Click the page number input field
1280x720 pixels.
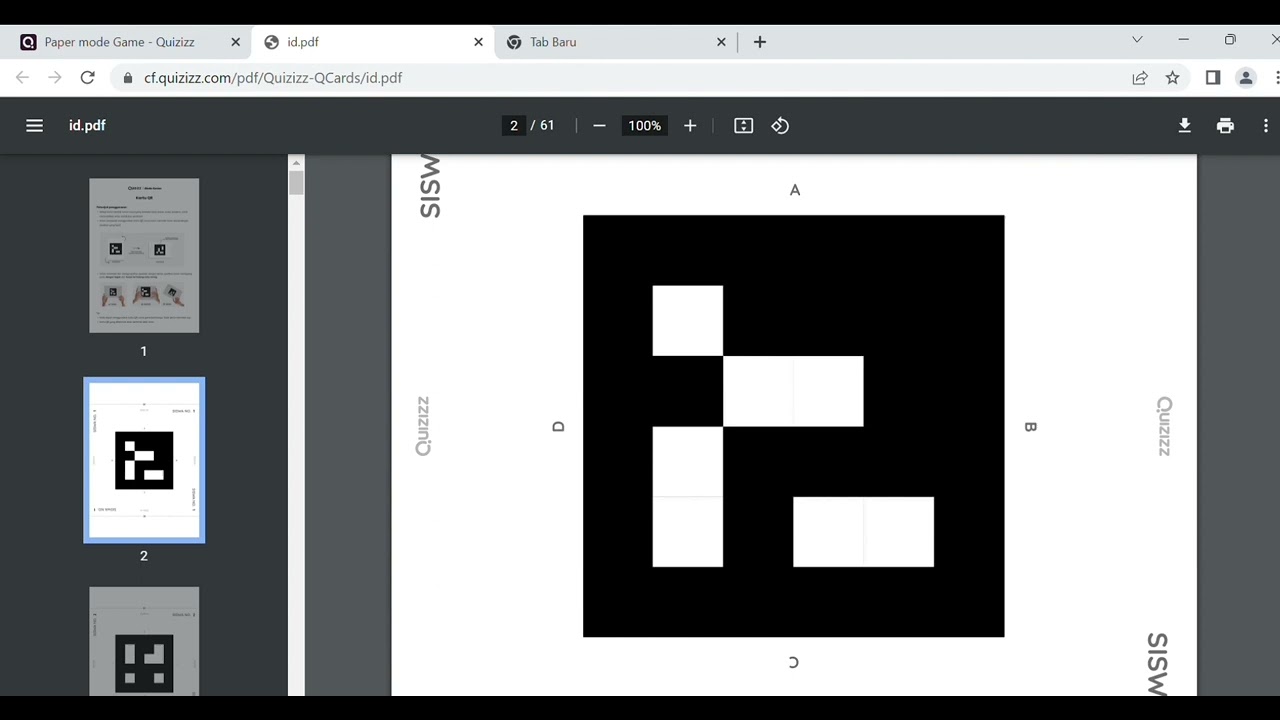[514, 125]
